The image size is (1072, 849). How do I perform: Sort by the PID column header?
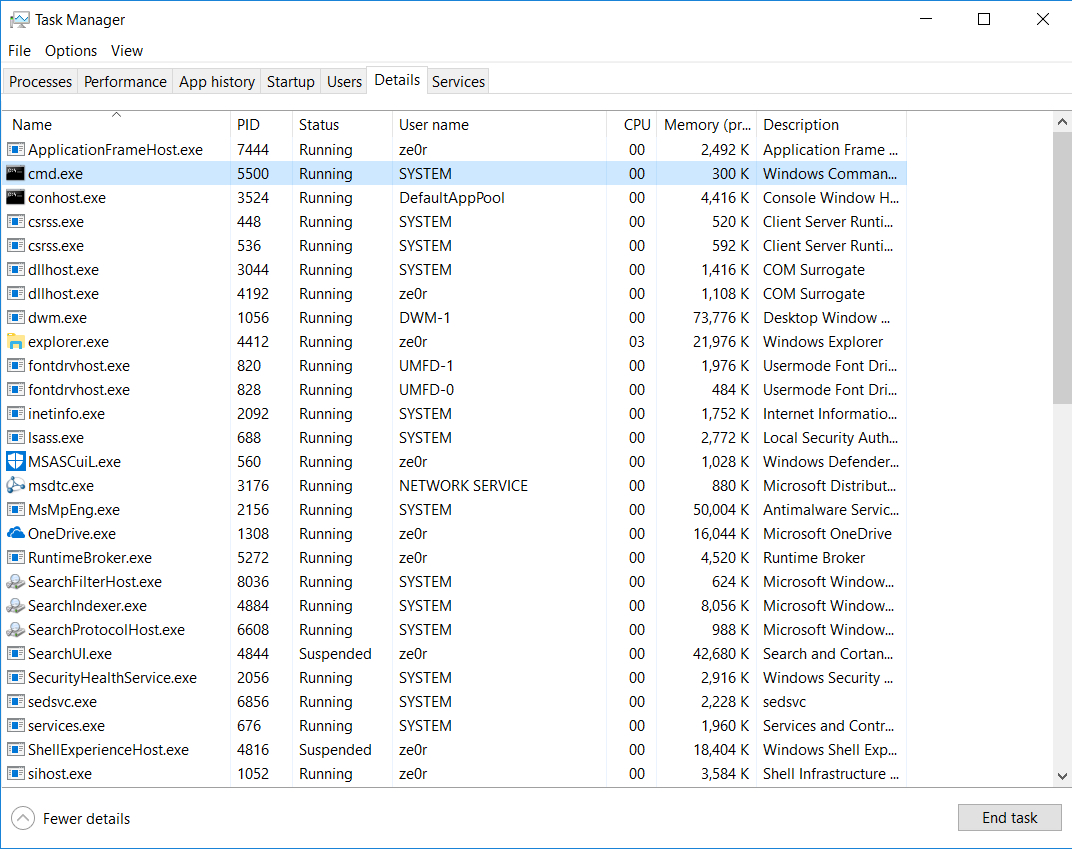click(x=261, y=124)
